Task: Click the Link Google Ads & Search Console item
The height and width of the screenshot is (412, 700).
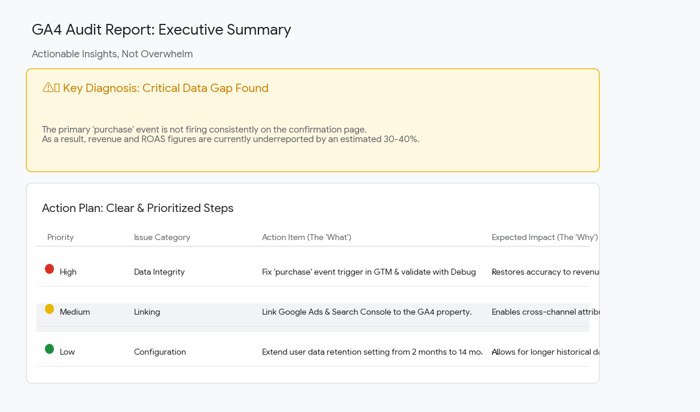Action: point(366,312)
